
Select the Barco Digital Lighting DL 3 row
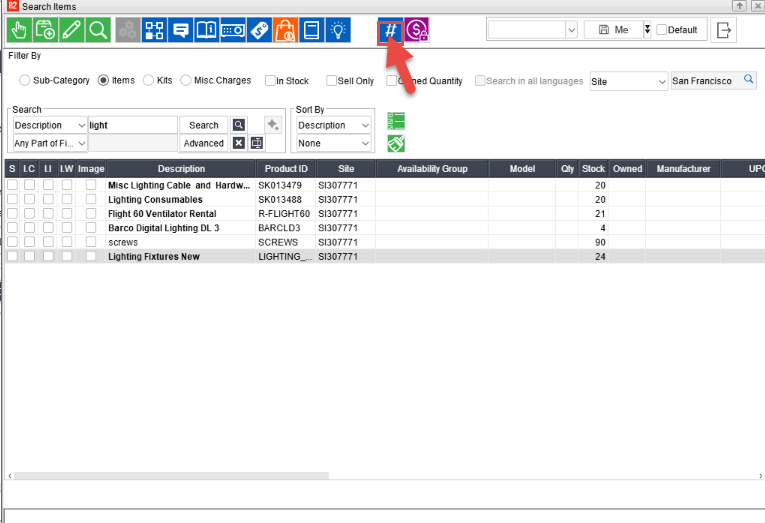[384, 228]
